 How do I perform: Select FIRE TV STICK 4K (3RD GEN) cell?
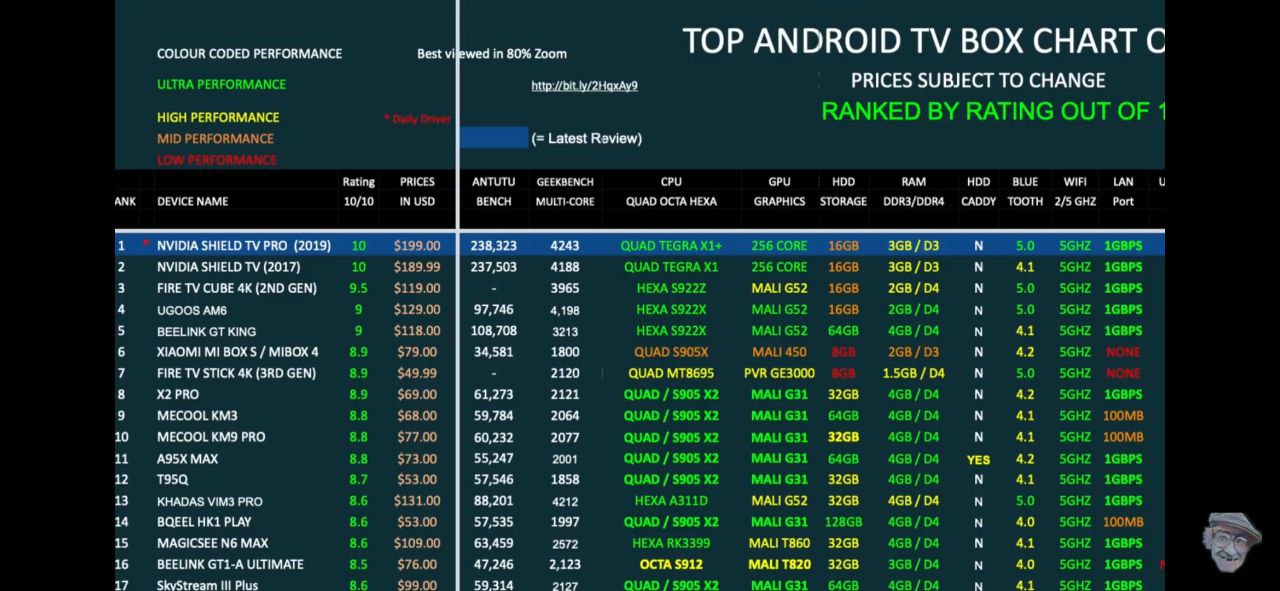[x=236, y=373]
